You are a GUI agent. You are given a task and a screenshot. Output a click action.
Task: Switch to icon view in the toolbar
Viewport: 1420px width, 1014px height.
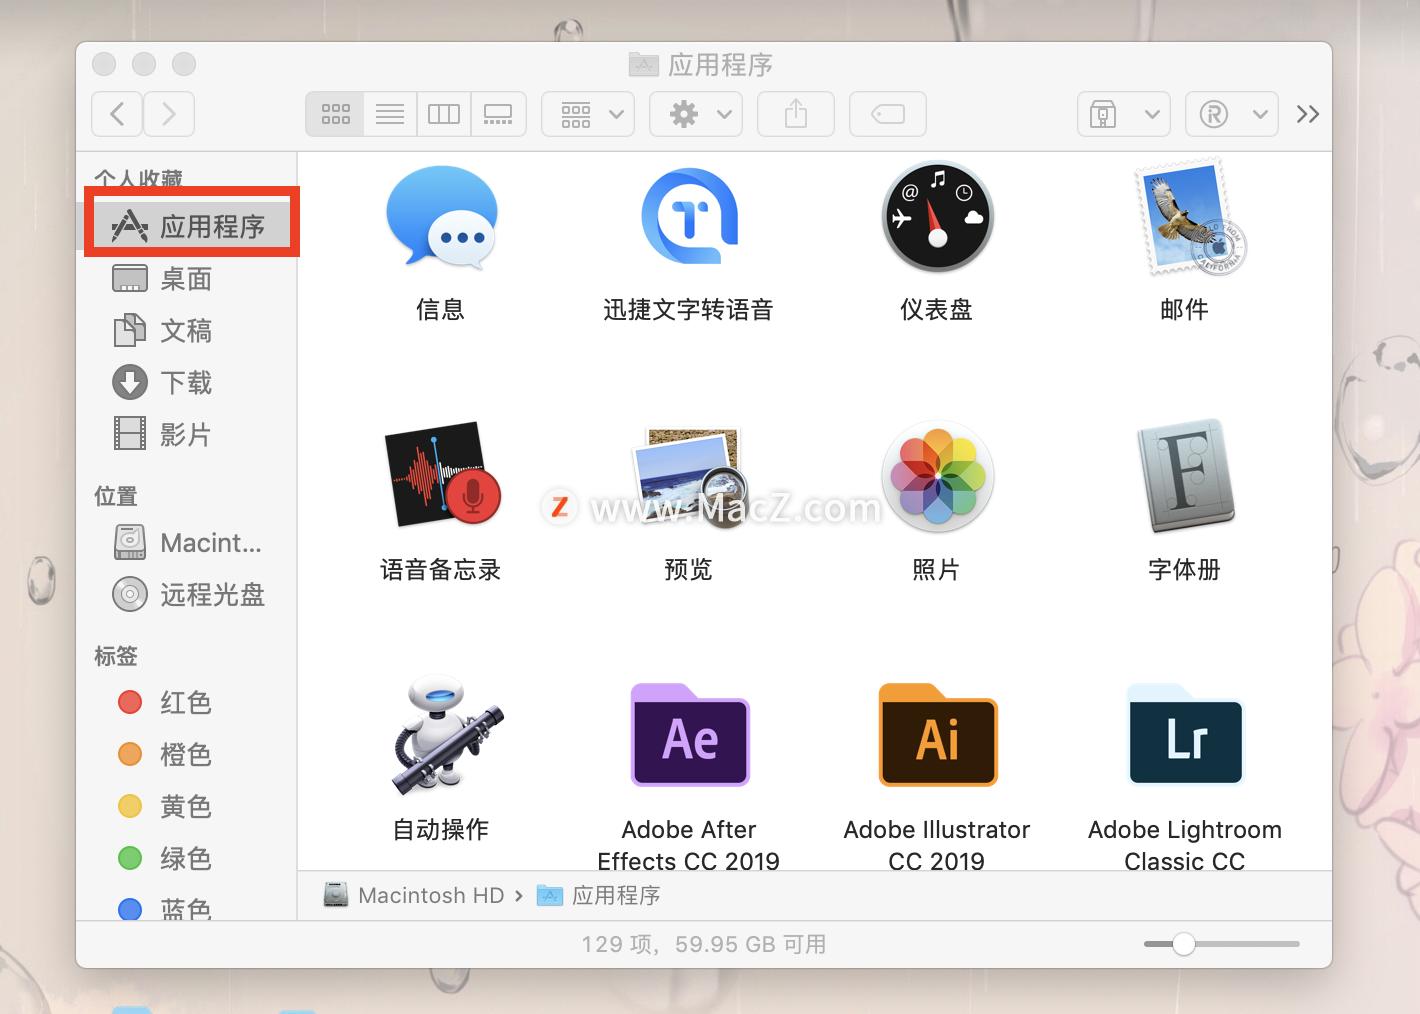pos(334,113)
